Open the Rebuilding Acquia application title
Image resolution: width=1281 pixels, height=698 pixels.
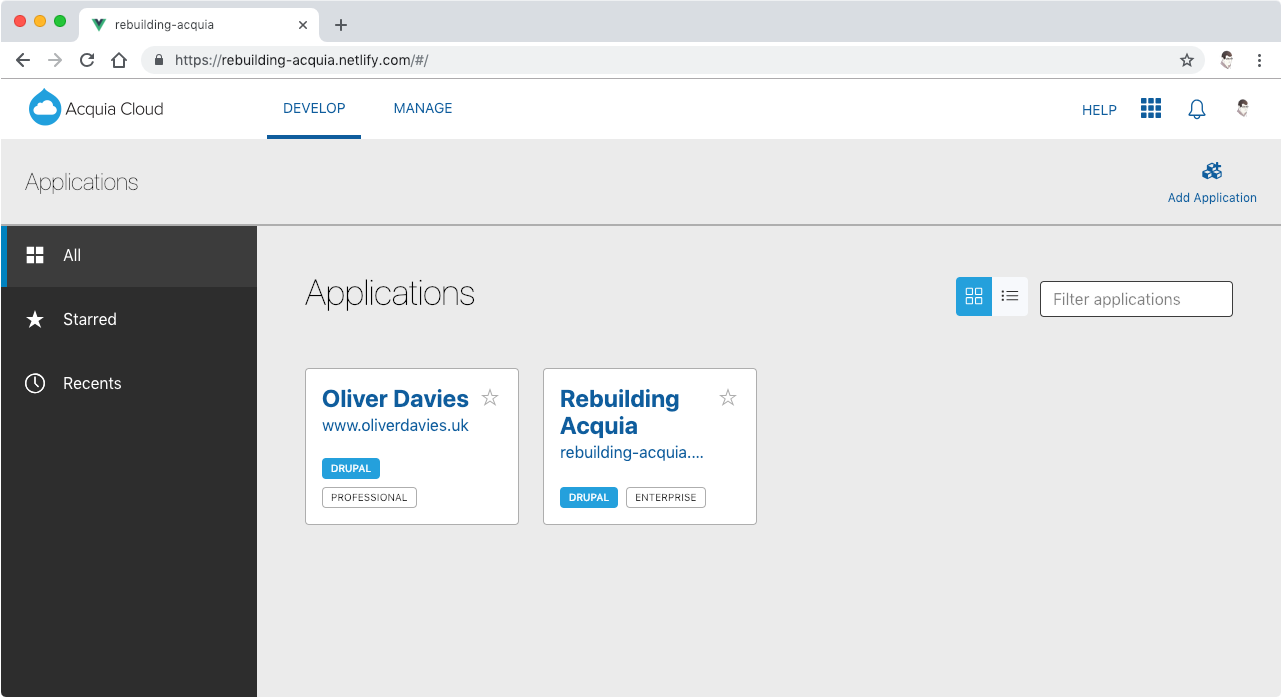click(619, 412)
